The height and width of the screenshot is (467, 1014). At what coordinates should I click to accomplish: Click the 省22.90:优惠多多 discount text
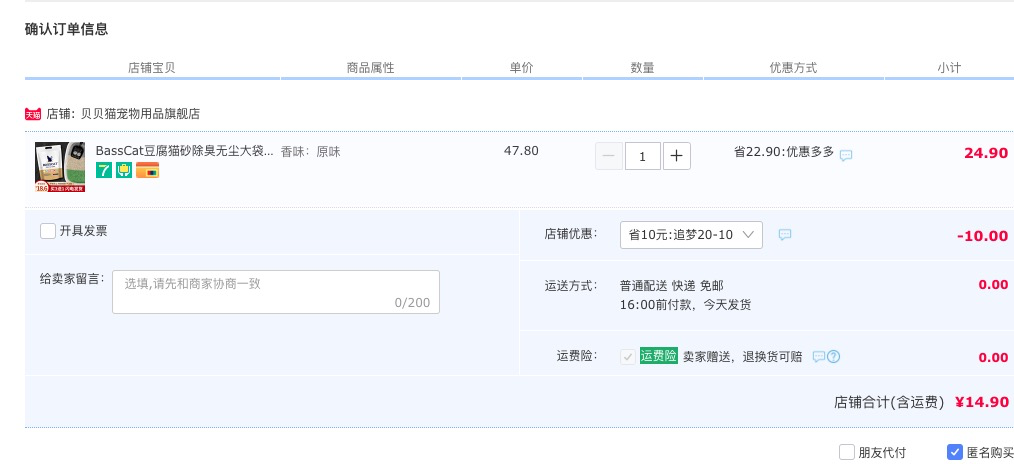pyautogui.click(x=784, y=152)
